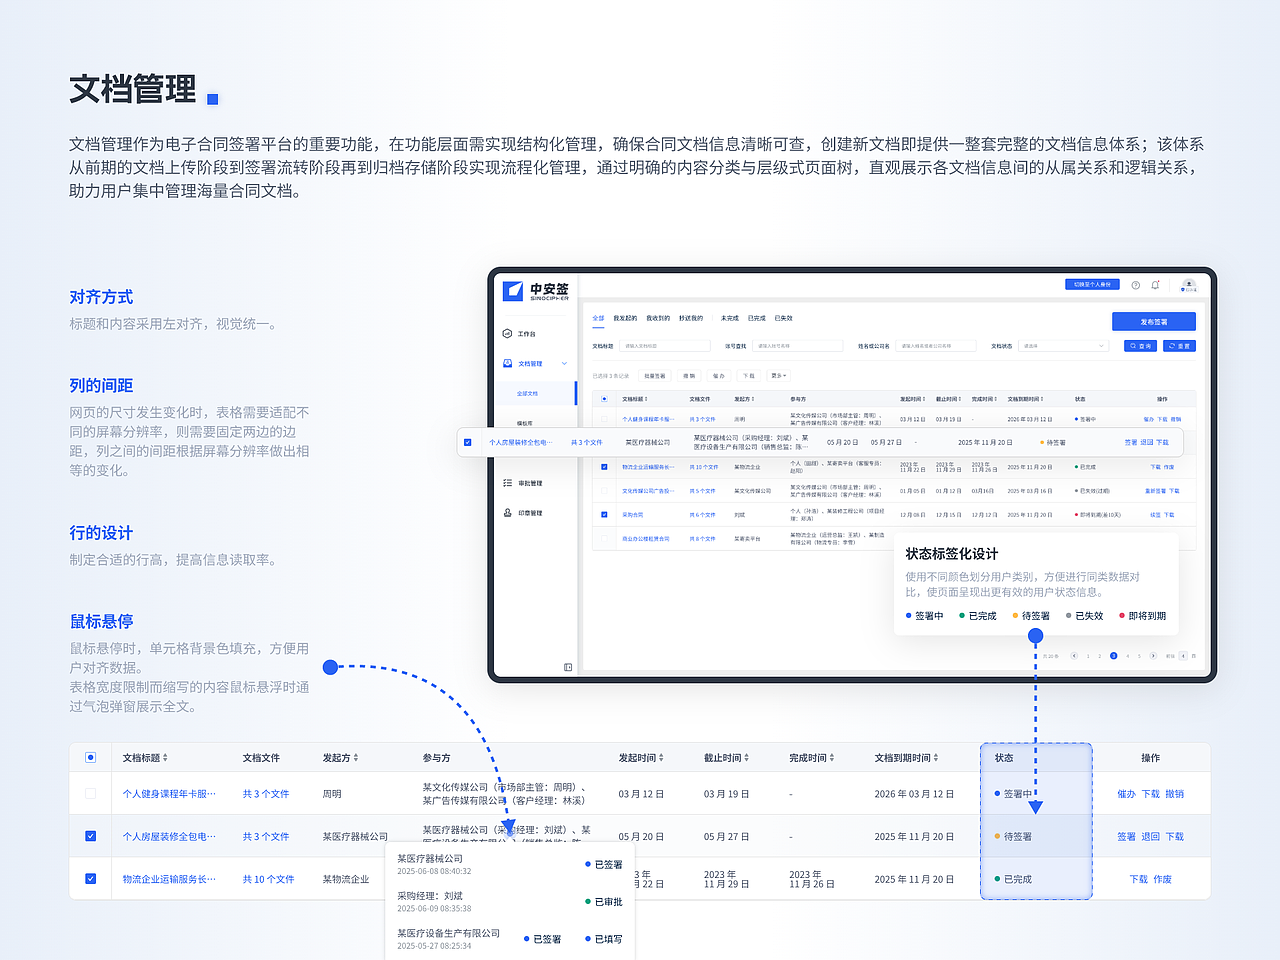Check the 个人健身课程年卡服… row checkbox
Viewport: 1280px width, 960px height.
90,793
